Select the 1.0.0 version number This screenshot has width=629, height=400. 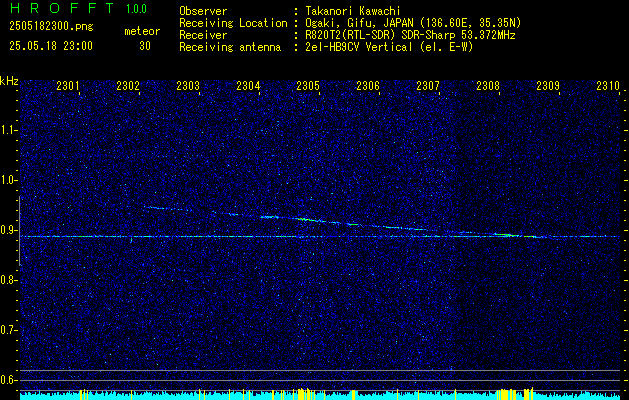point(136,8)
